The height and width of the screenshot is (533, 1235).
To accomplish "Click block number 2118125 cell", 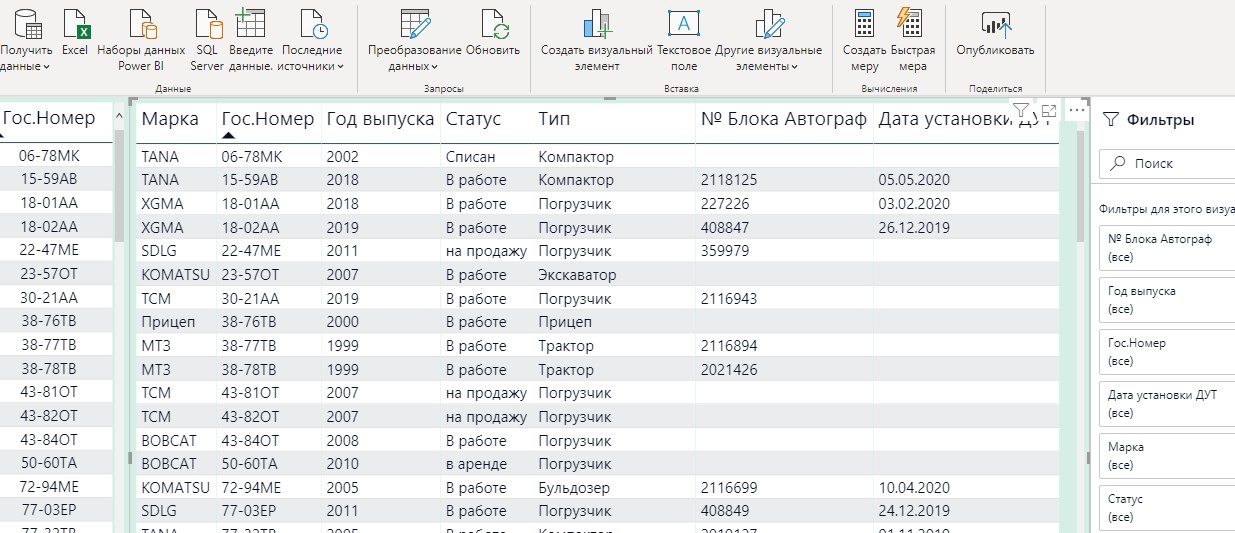I will coord(729,180).
